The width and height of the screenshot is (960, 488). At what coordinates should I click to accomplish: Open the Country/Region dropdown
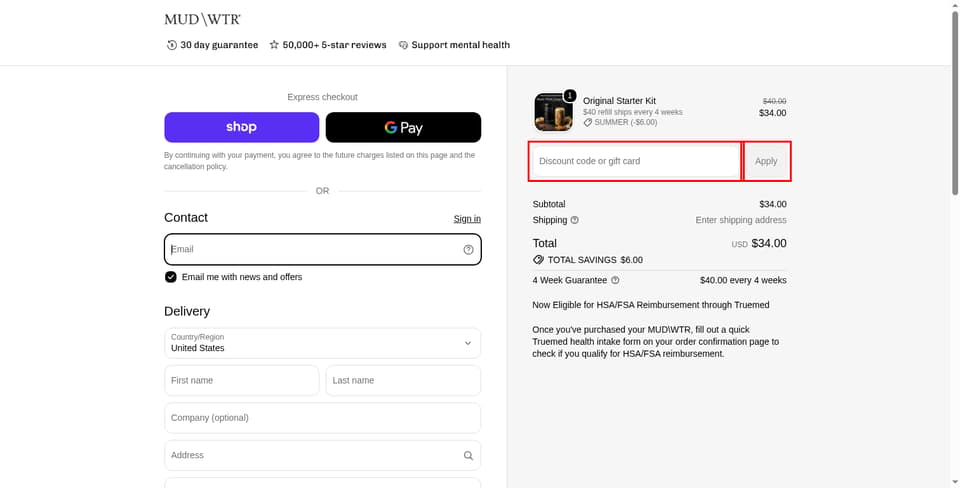click(323, 343)
